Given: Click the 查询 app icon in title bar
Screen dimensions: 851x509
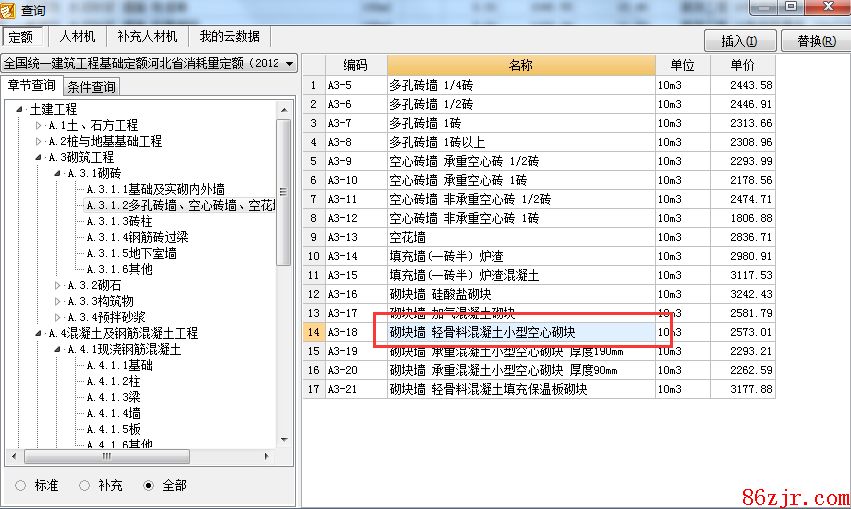Looking at the screenshot, I should click(11, 10).
